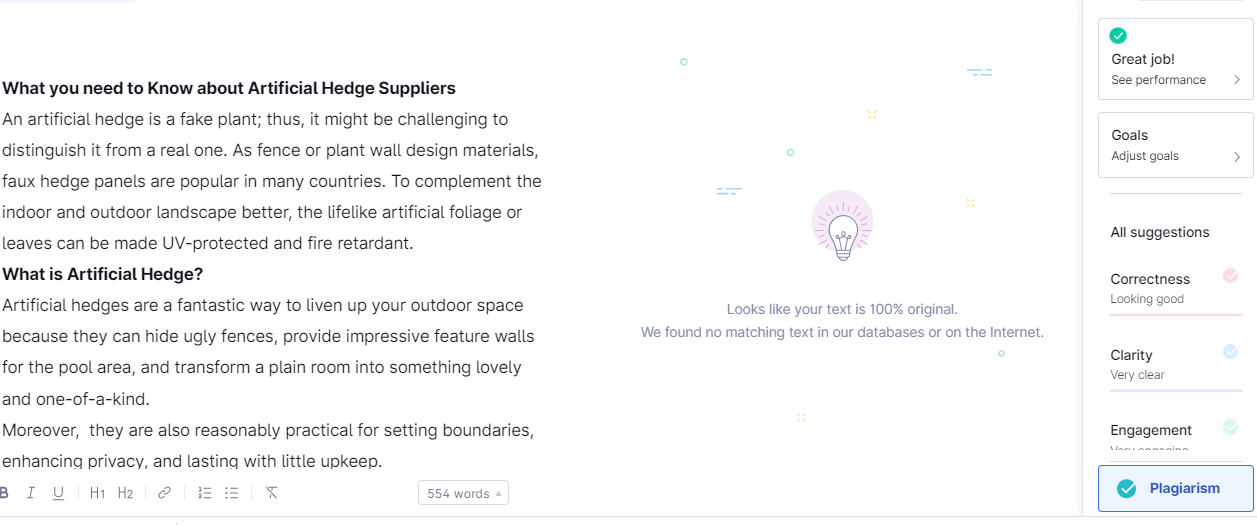
Task: Toggle the Correctness suggestions checkmark
Action: click(1230, 276)
